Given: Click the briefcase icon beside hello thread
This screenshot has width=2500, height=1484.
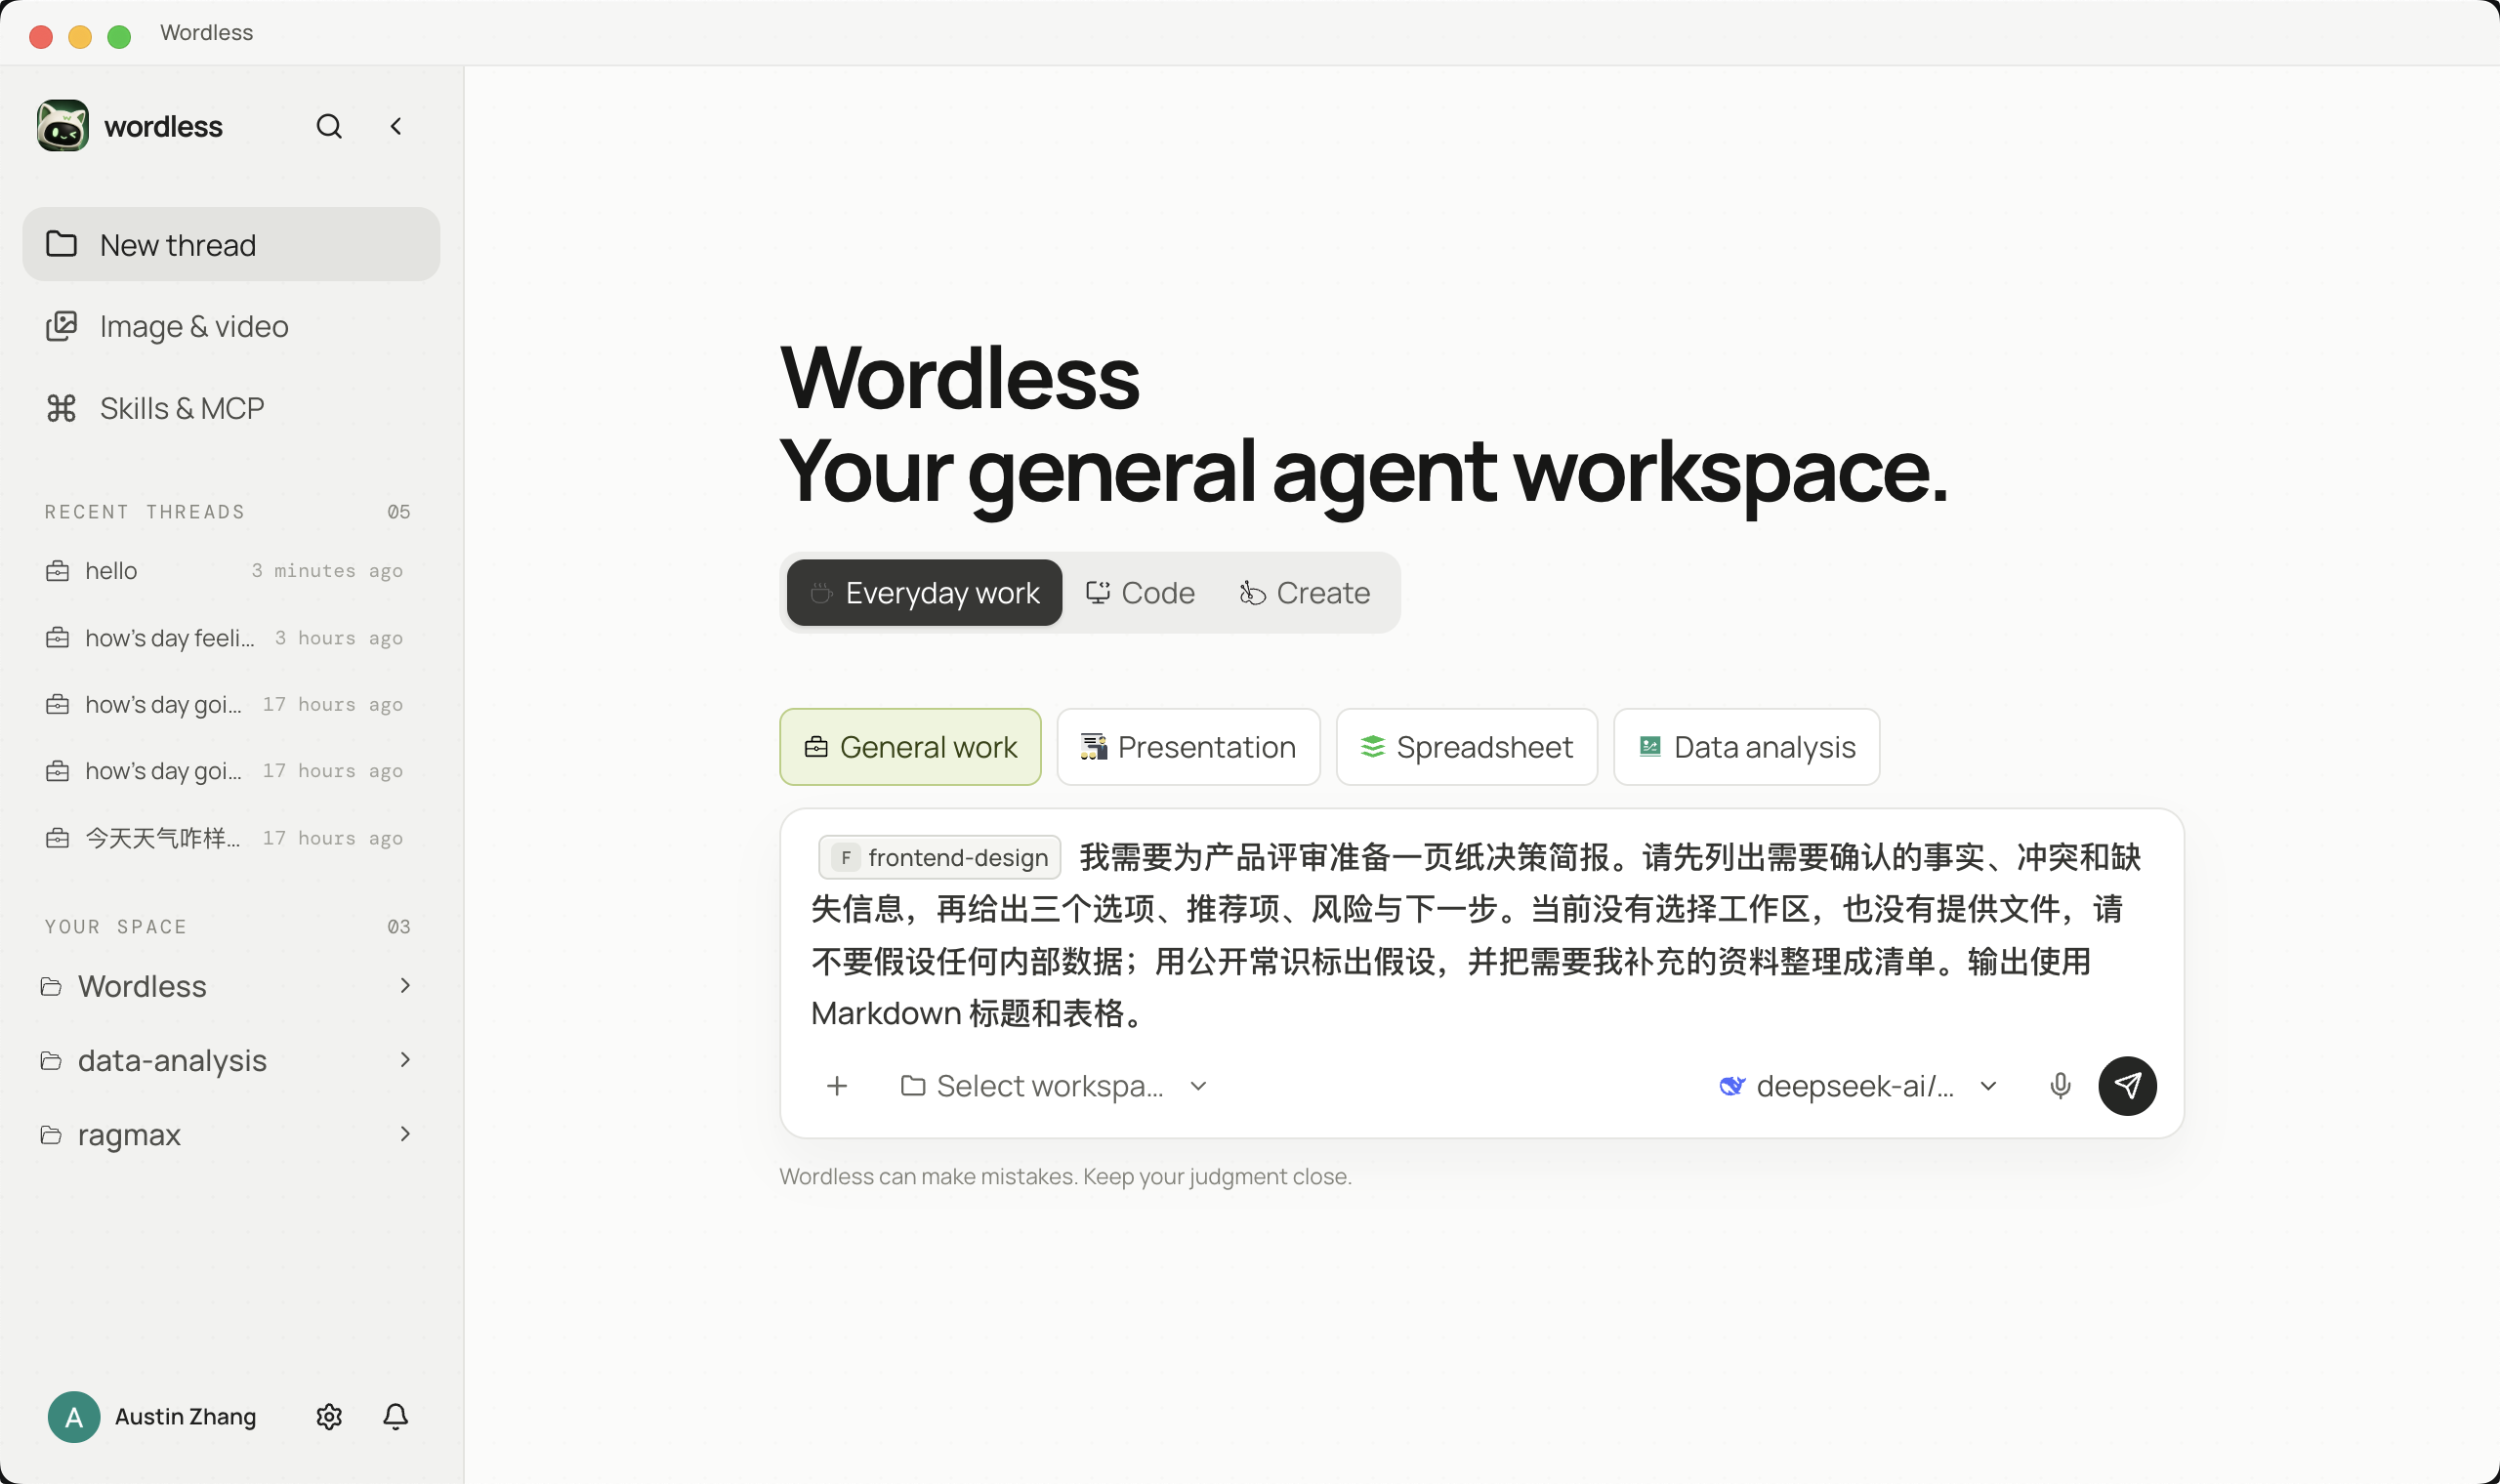Looking at the screenshot, I should pos(58,571).
